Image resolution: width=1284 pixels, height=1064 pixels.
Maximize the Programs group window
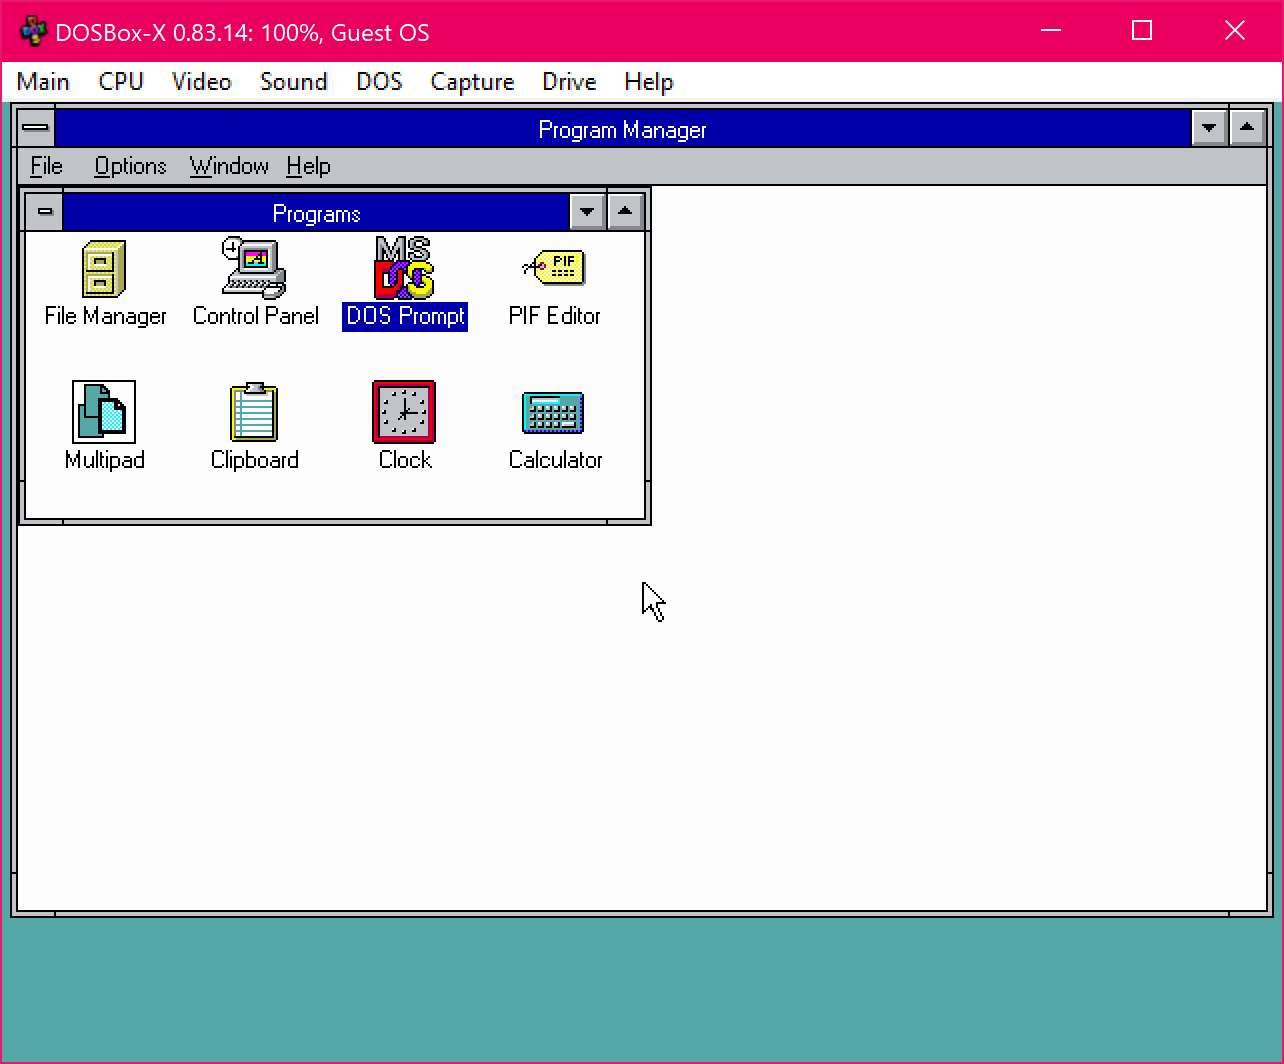(626, 211)
